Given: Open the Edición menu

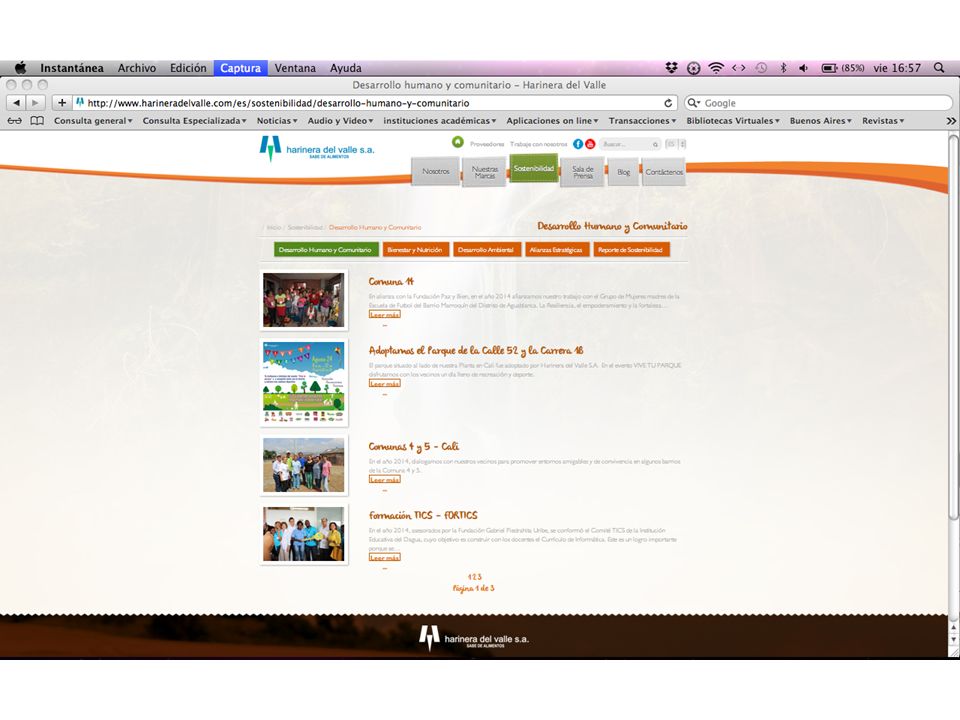Looking at the screenshot, I should point(188,68).
